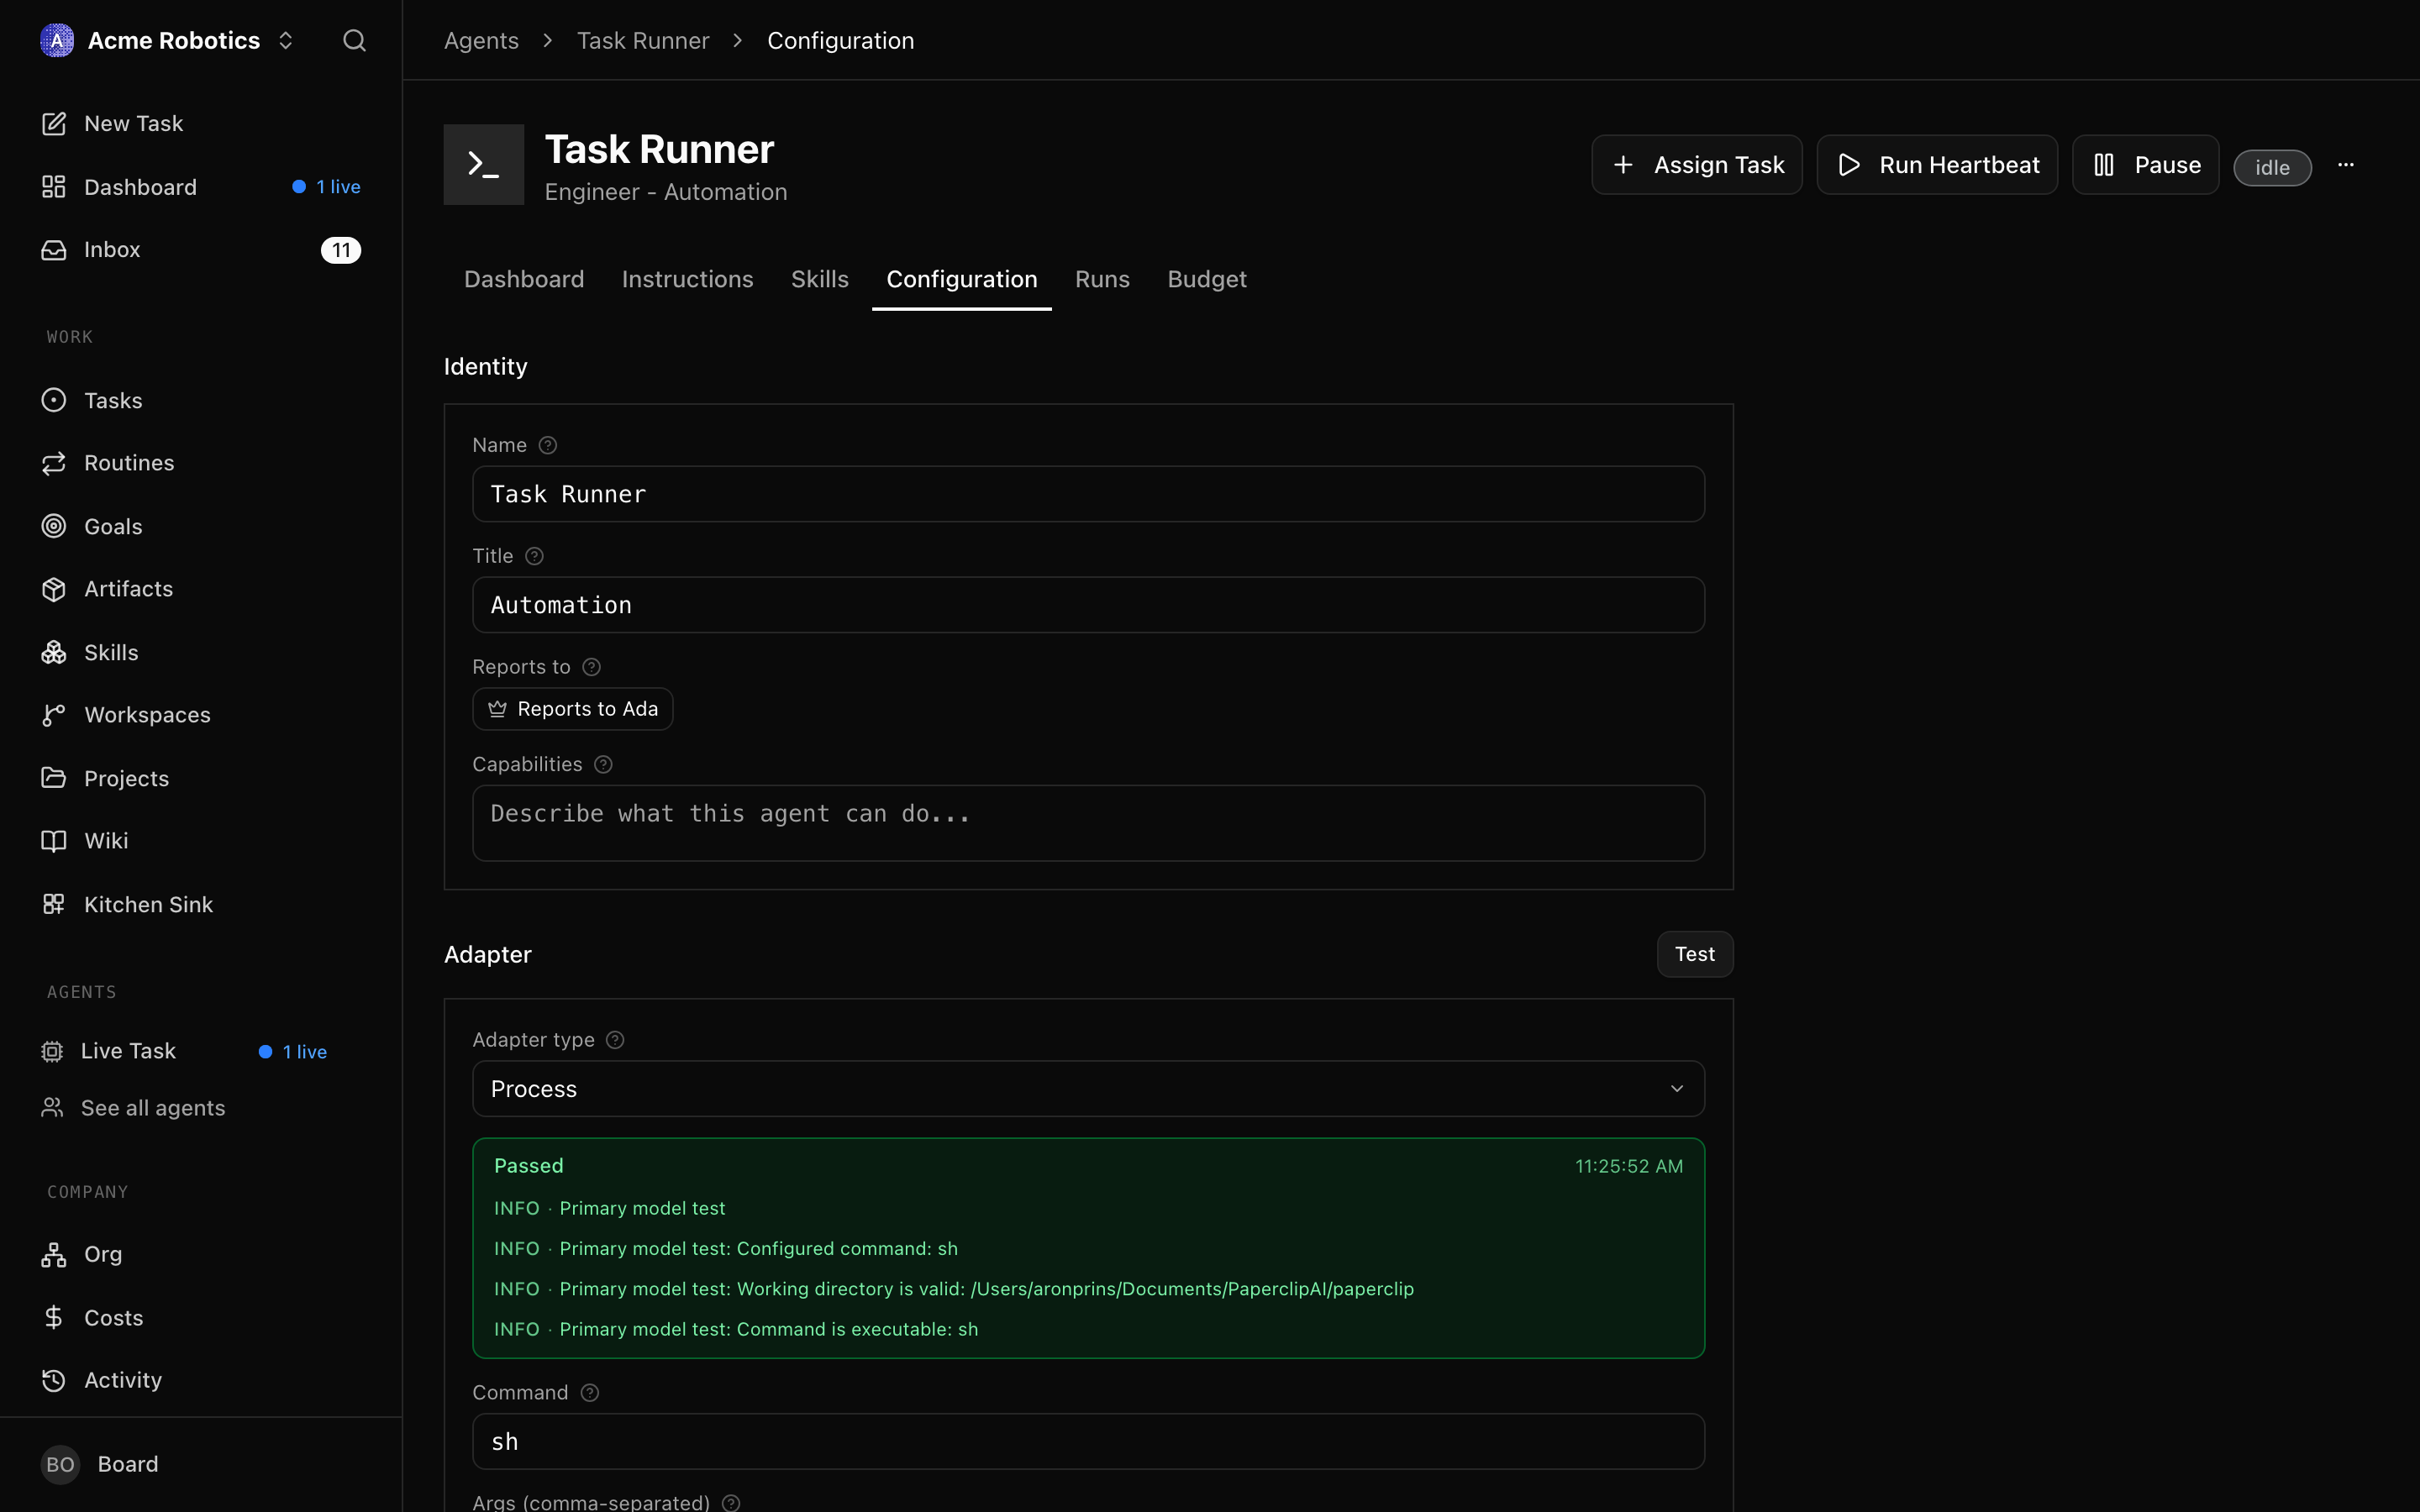Open the Wiki page
The width and height of the screenshot is (2420, 1512).
coord(201,841)
